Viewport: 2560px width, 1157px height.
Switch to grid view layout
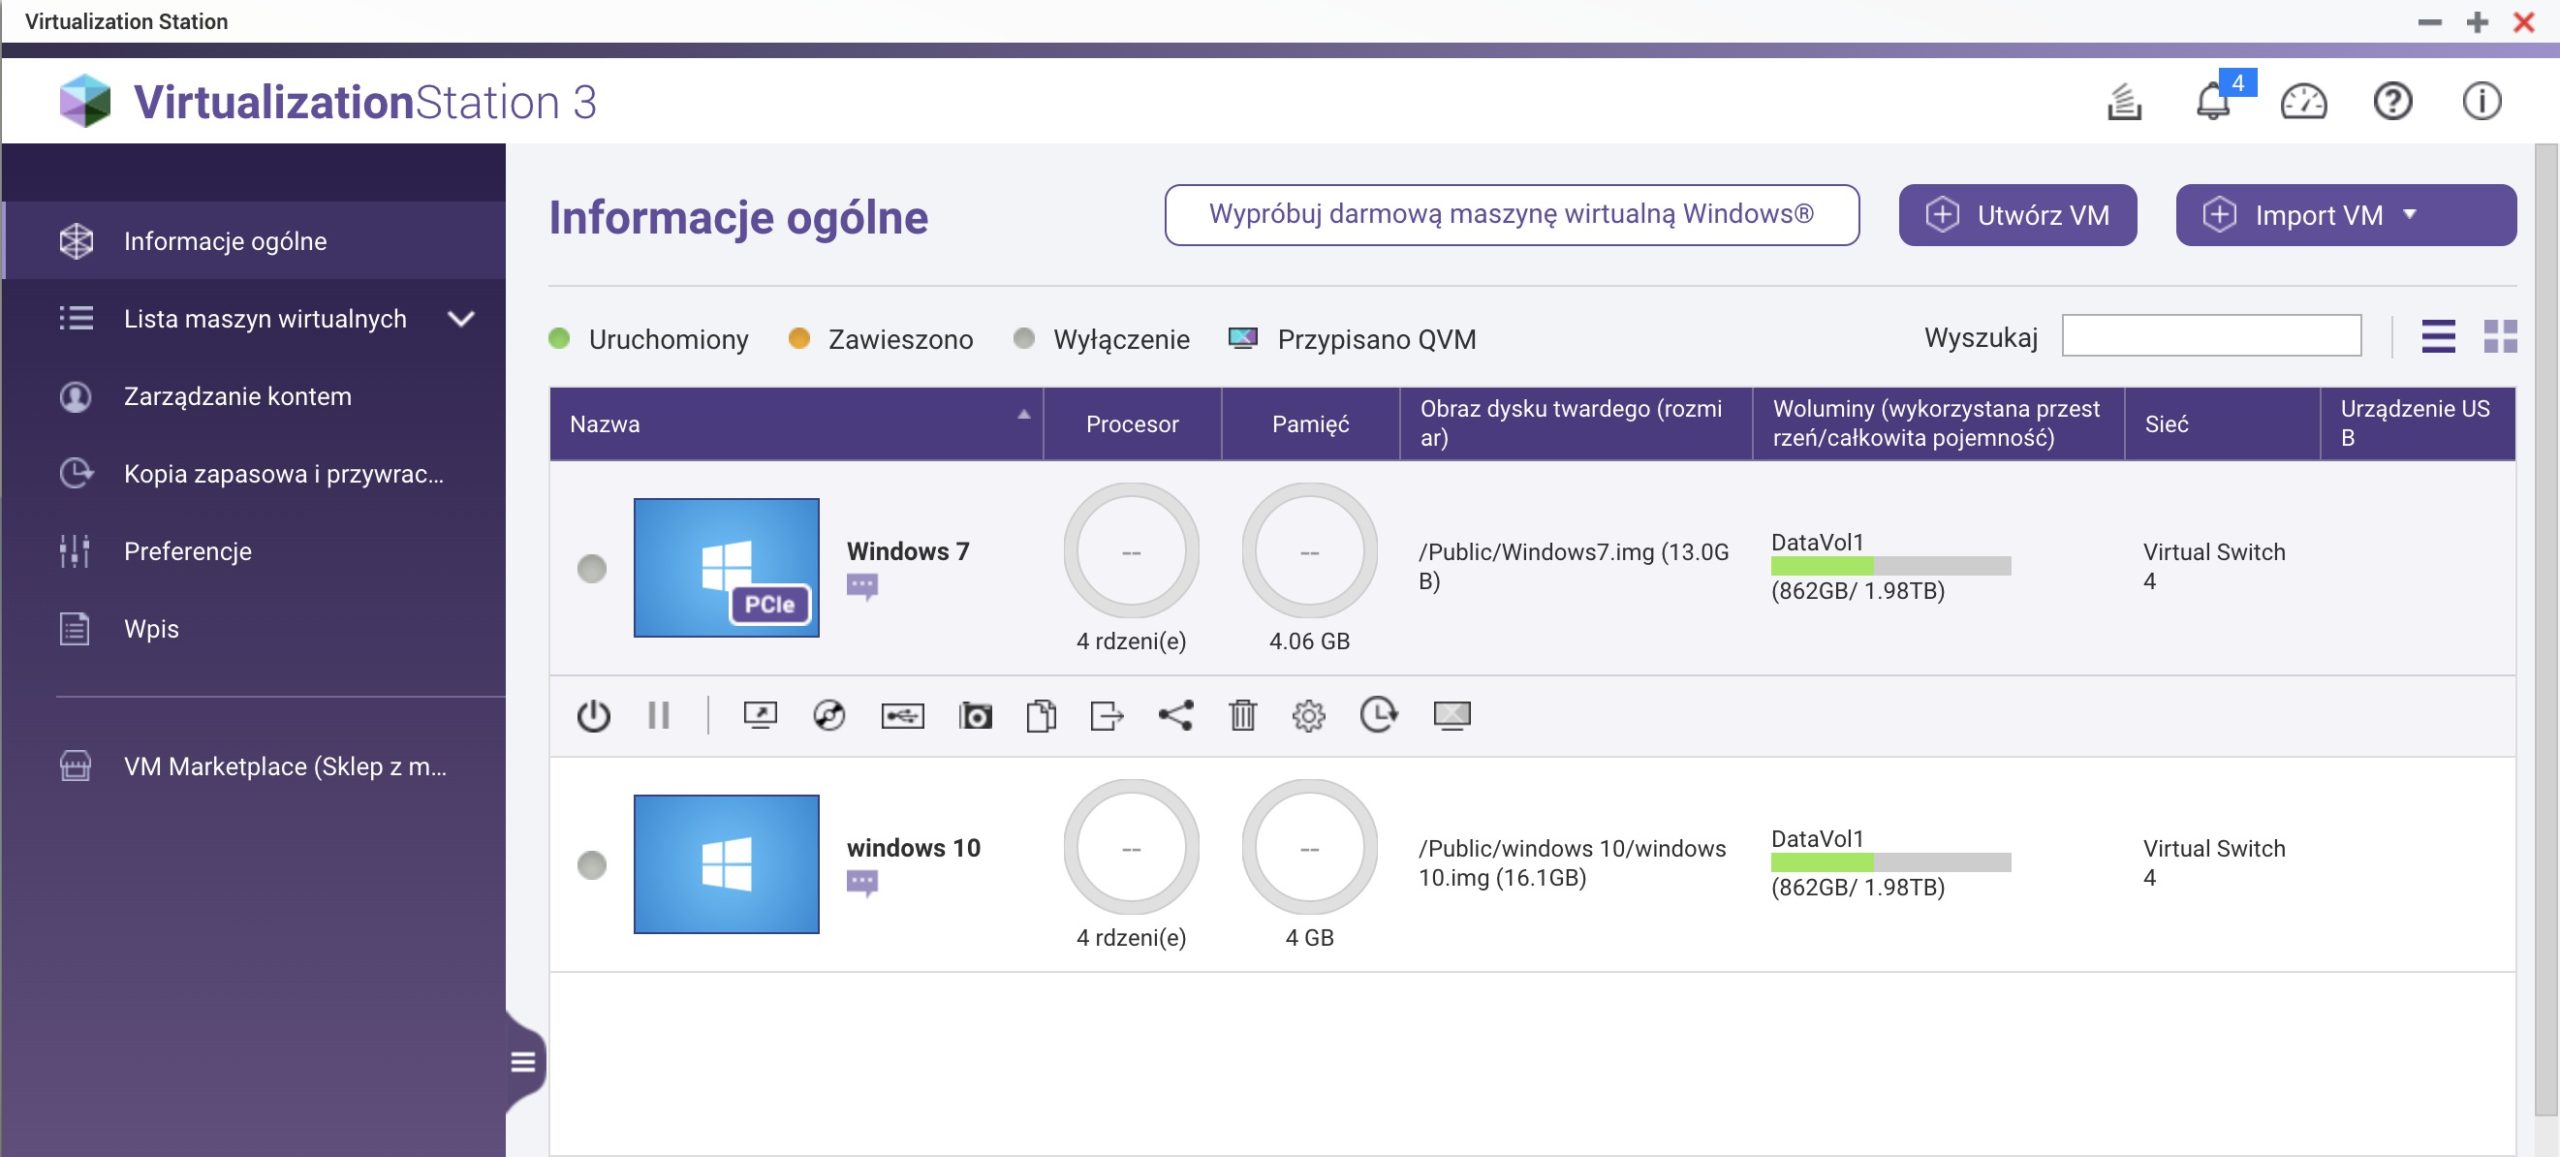tap(2500, 337)
